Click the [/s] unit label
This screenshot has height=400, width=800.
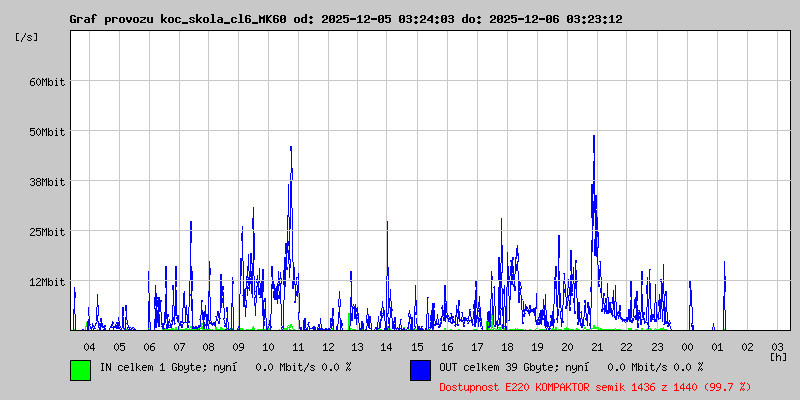click(x=27, y=37)
